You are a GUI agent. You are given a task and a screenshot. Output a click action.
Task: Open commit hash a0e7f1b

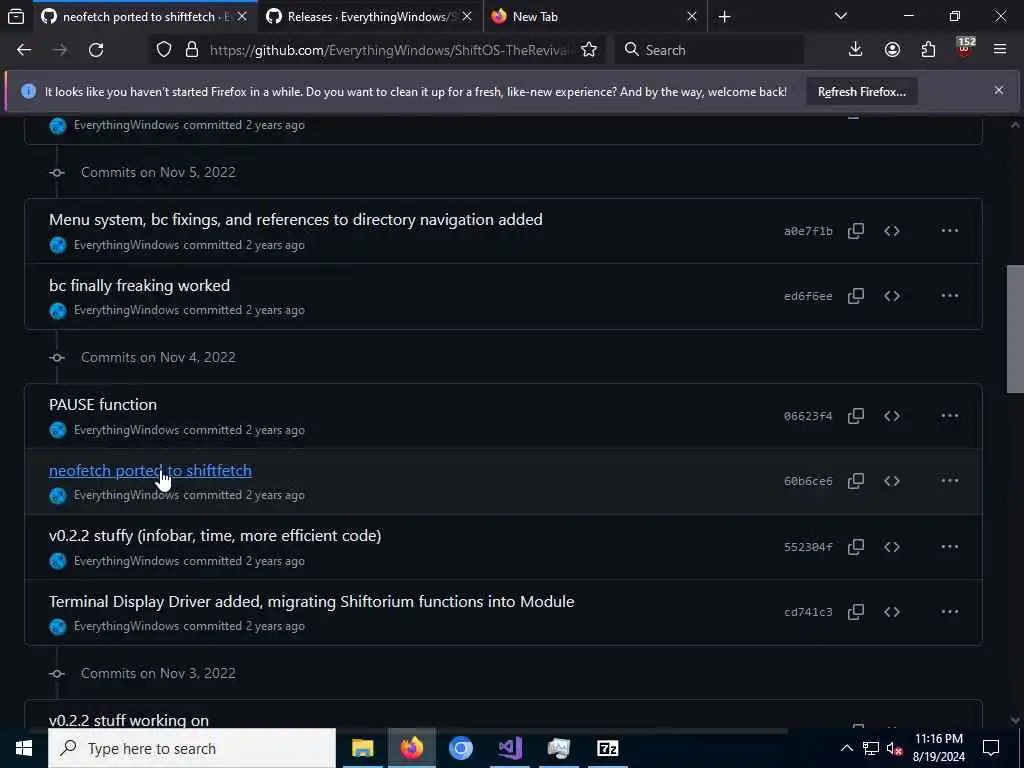pyautogui.click(x=808, y=231)
